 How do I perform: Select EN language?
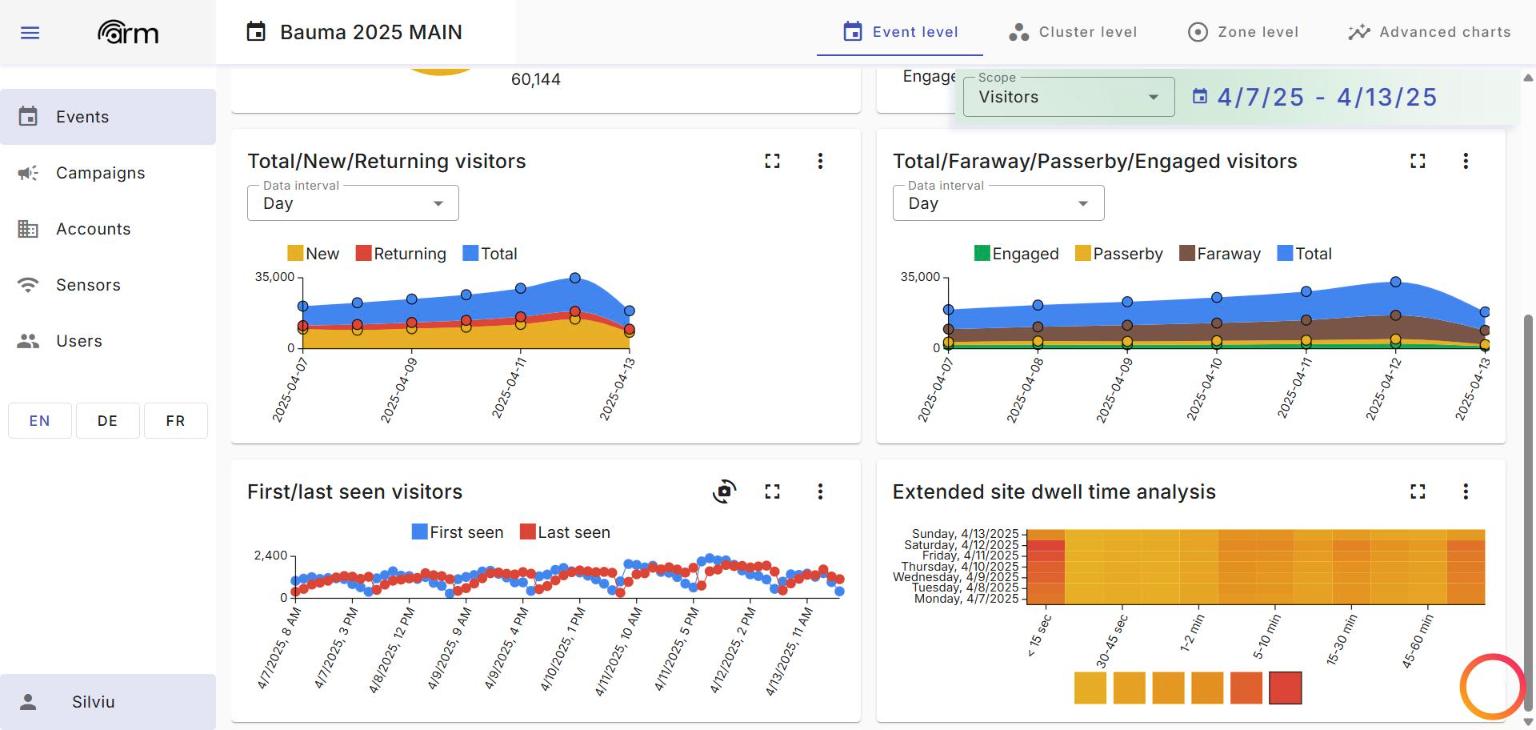[40, 421]
